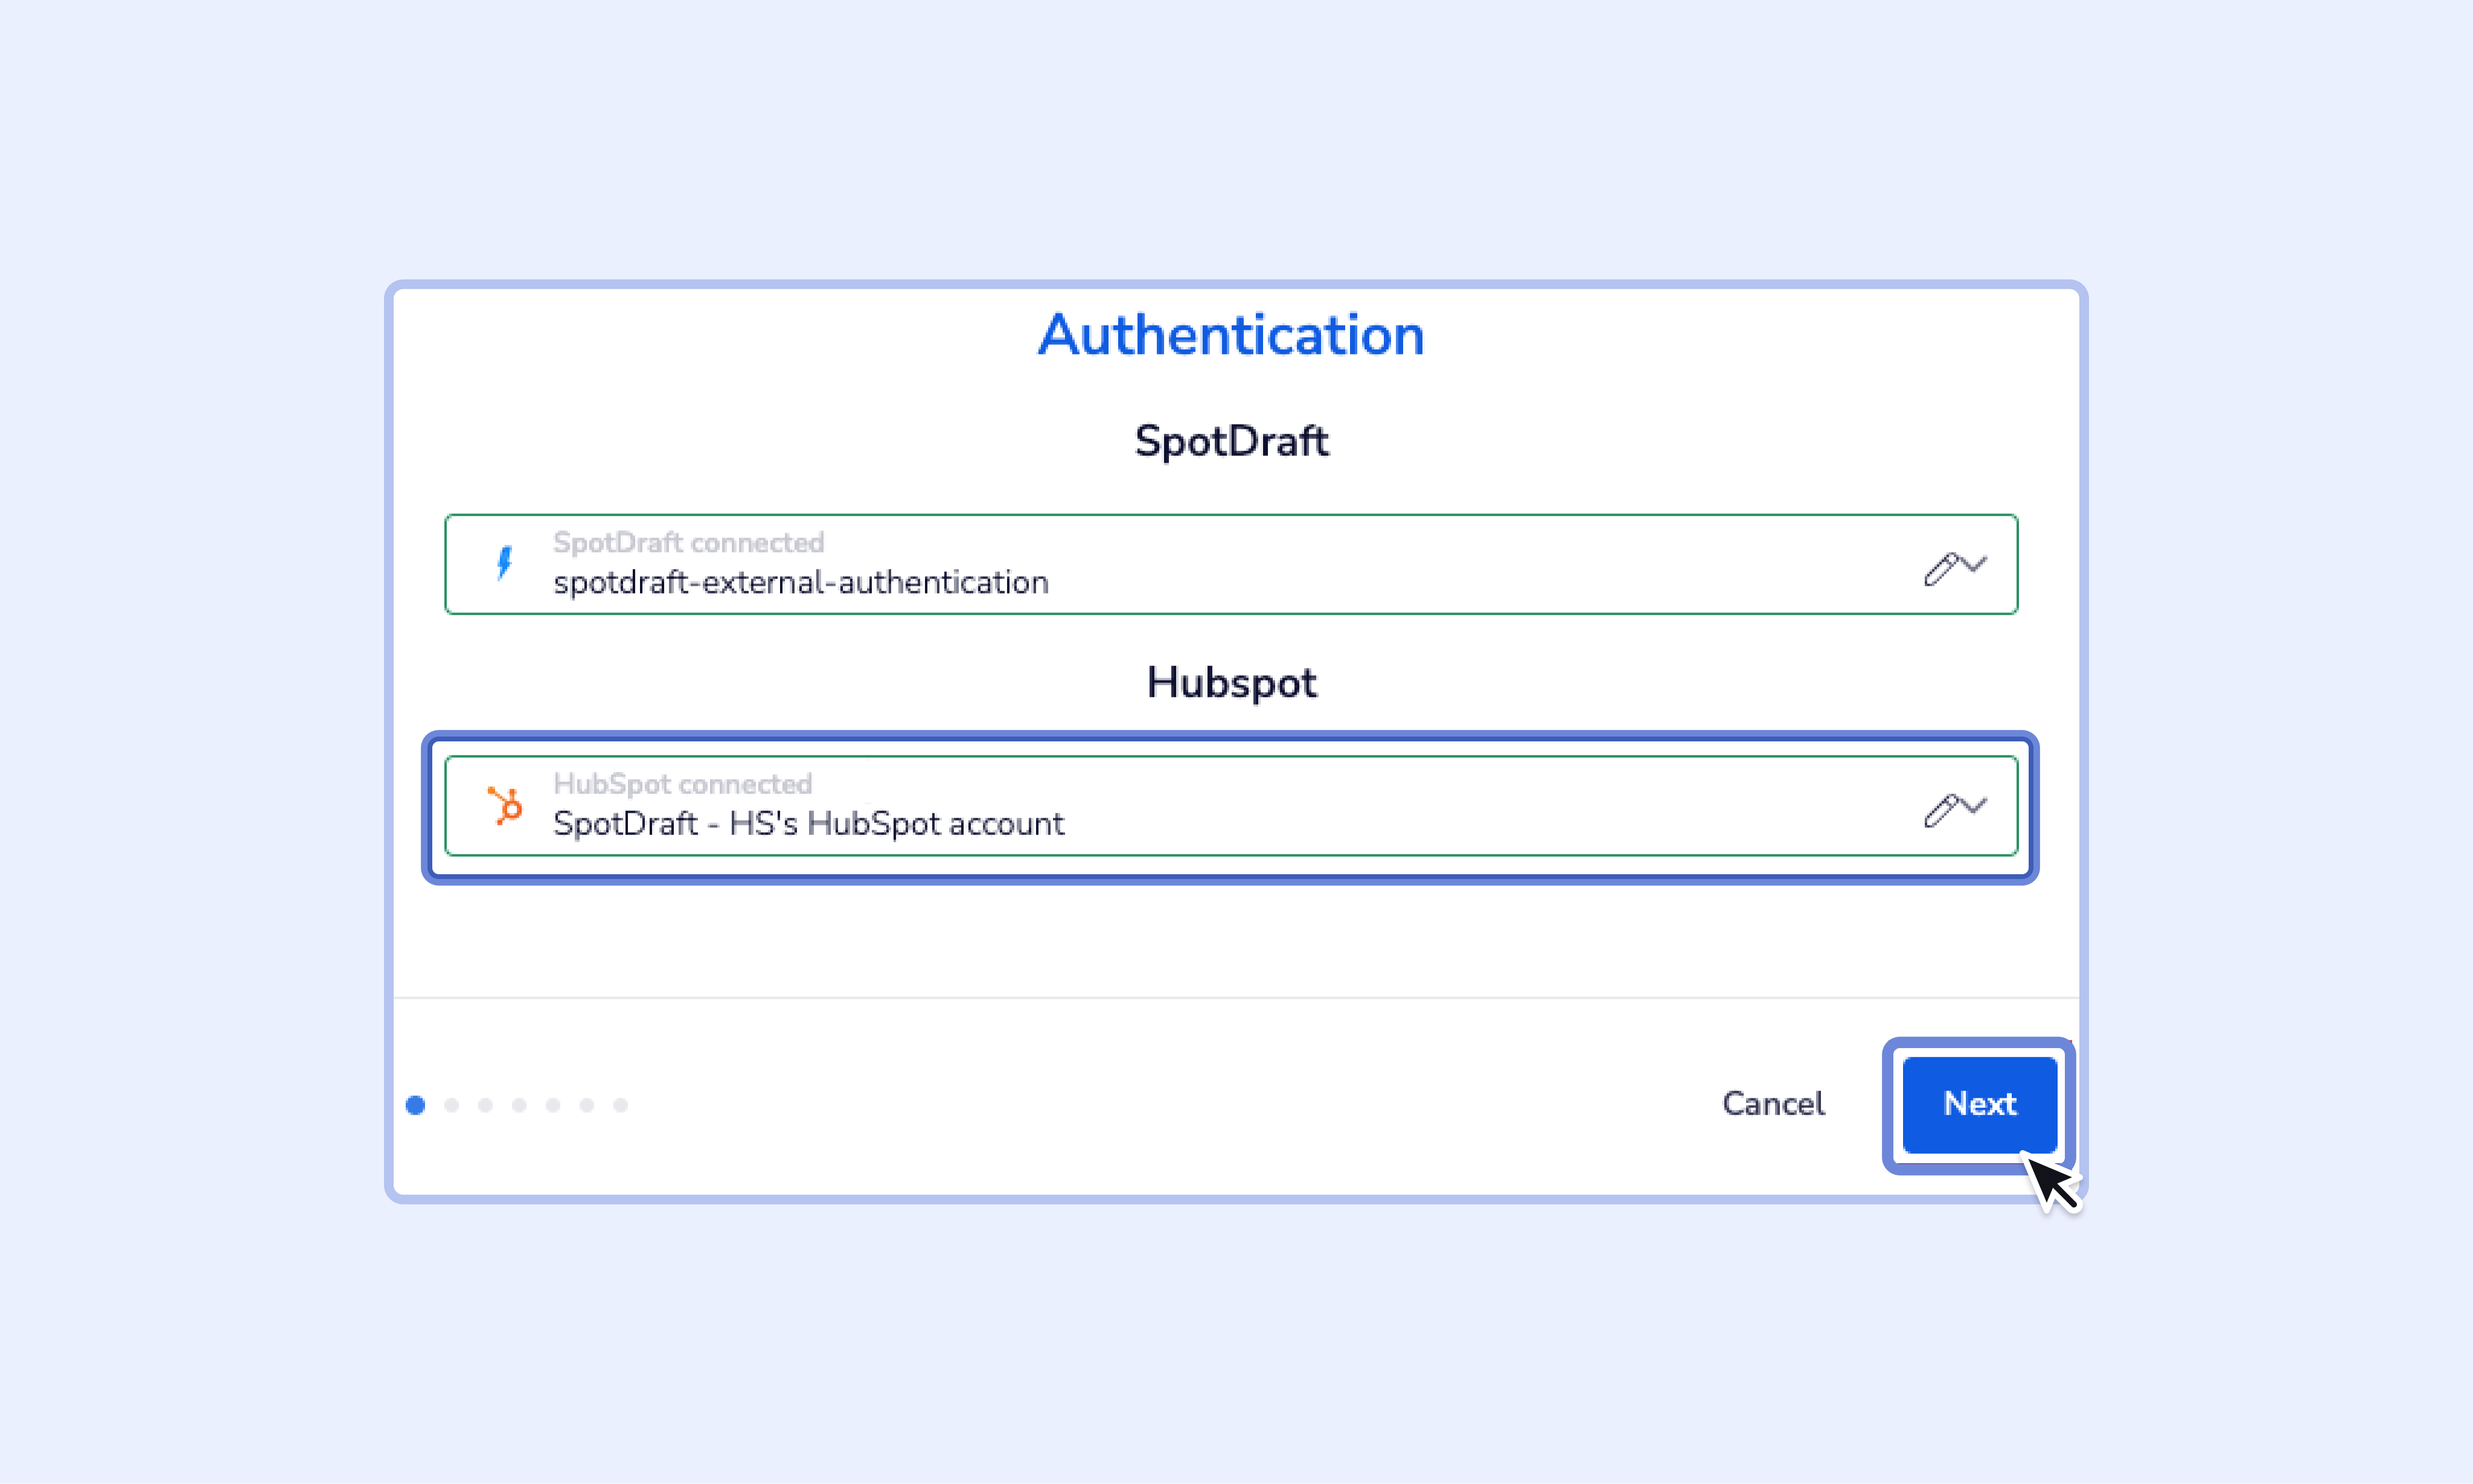
Task: Select the first blue step indicator dot
Action: (x=416, y=1105)
